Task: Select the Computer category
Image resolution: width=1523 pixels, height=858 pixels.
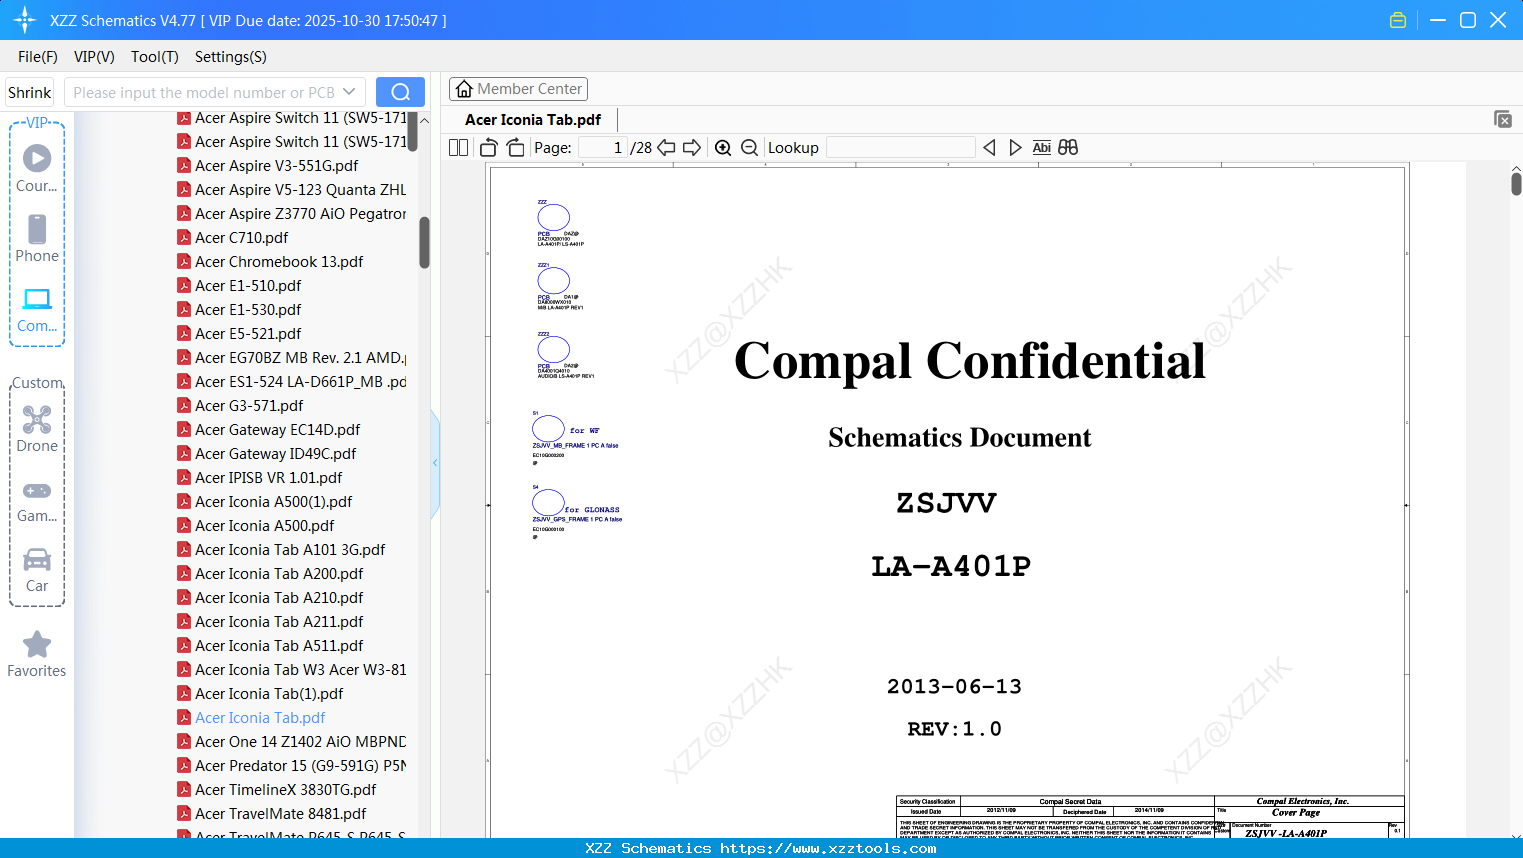Action: (37, 310)
